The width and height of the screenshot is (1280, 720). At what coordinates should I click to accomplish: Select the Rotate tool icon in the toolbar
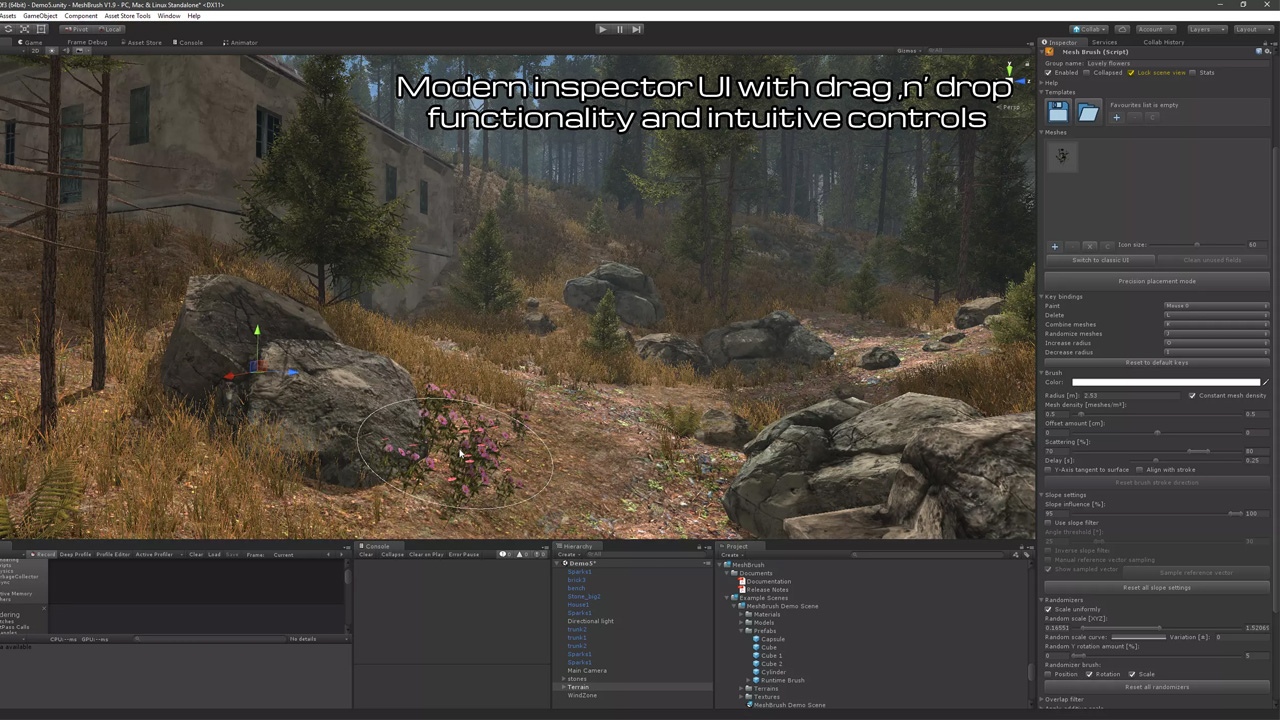coord(8,29)
